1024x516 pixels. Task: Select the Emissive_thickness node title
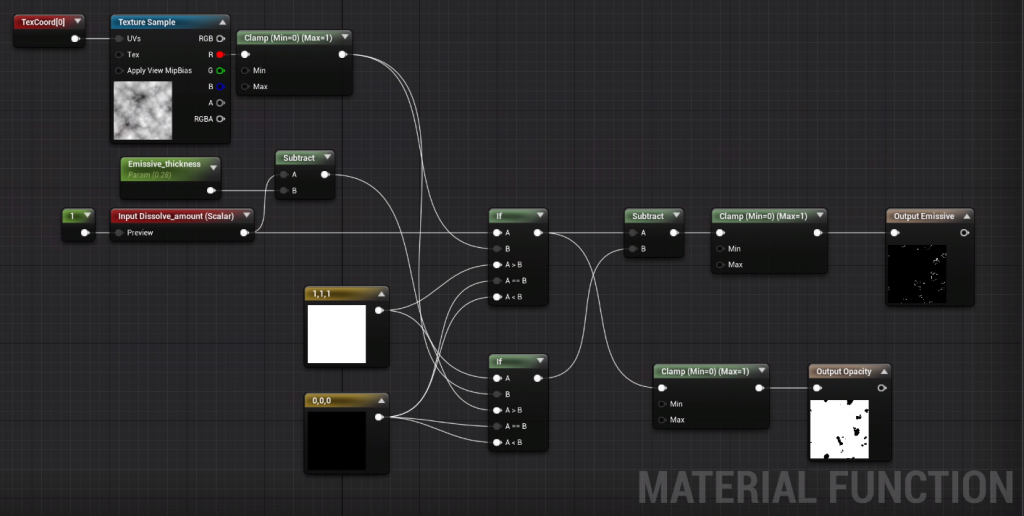164,164
